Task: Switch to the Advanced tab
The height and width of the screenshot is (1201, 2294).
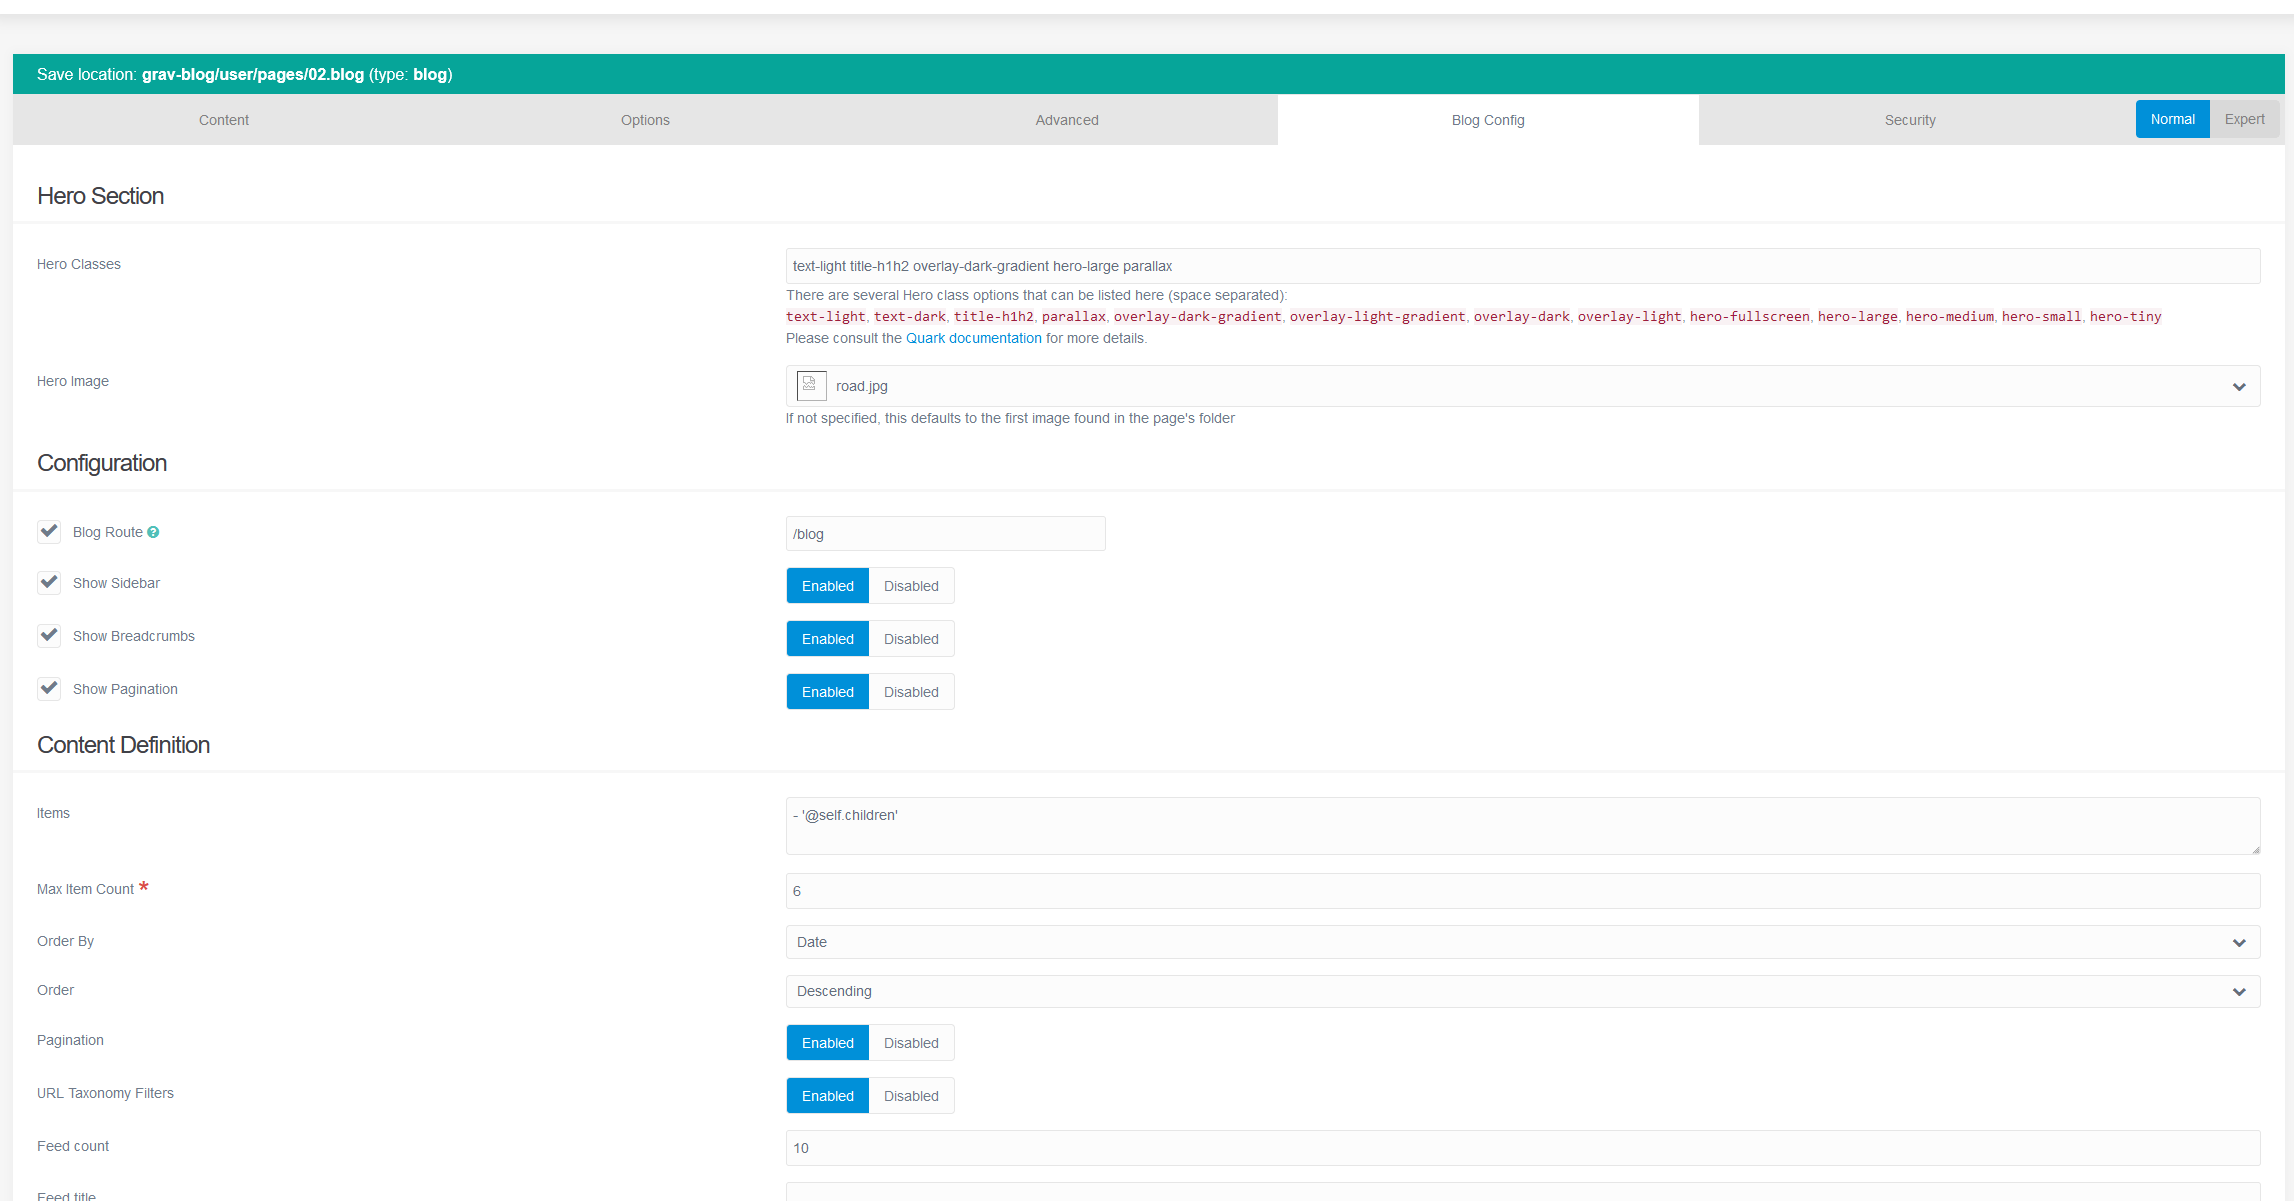Action: [x=1067, y=120]
